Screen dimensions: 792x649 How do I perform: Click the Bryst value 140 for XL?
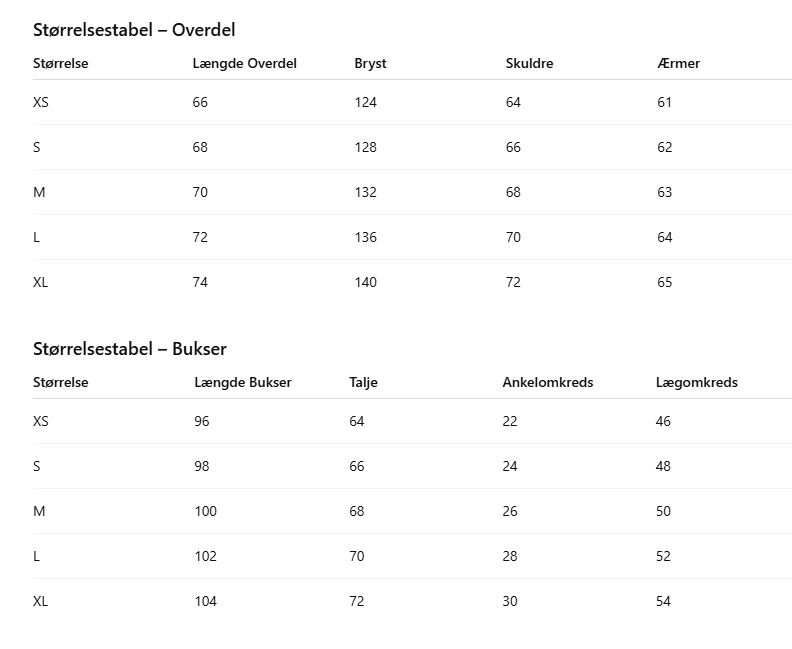366,283
